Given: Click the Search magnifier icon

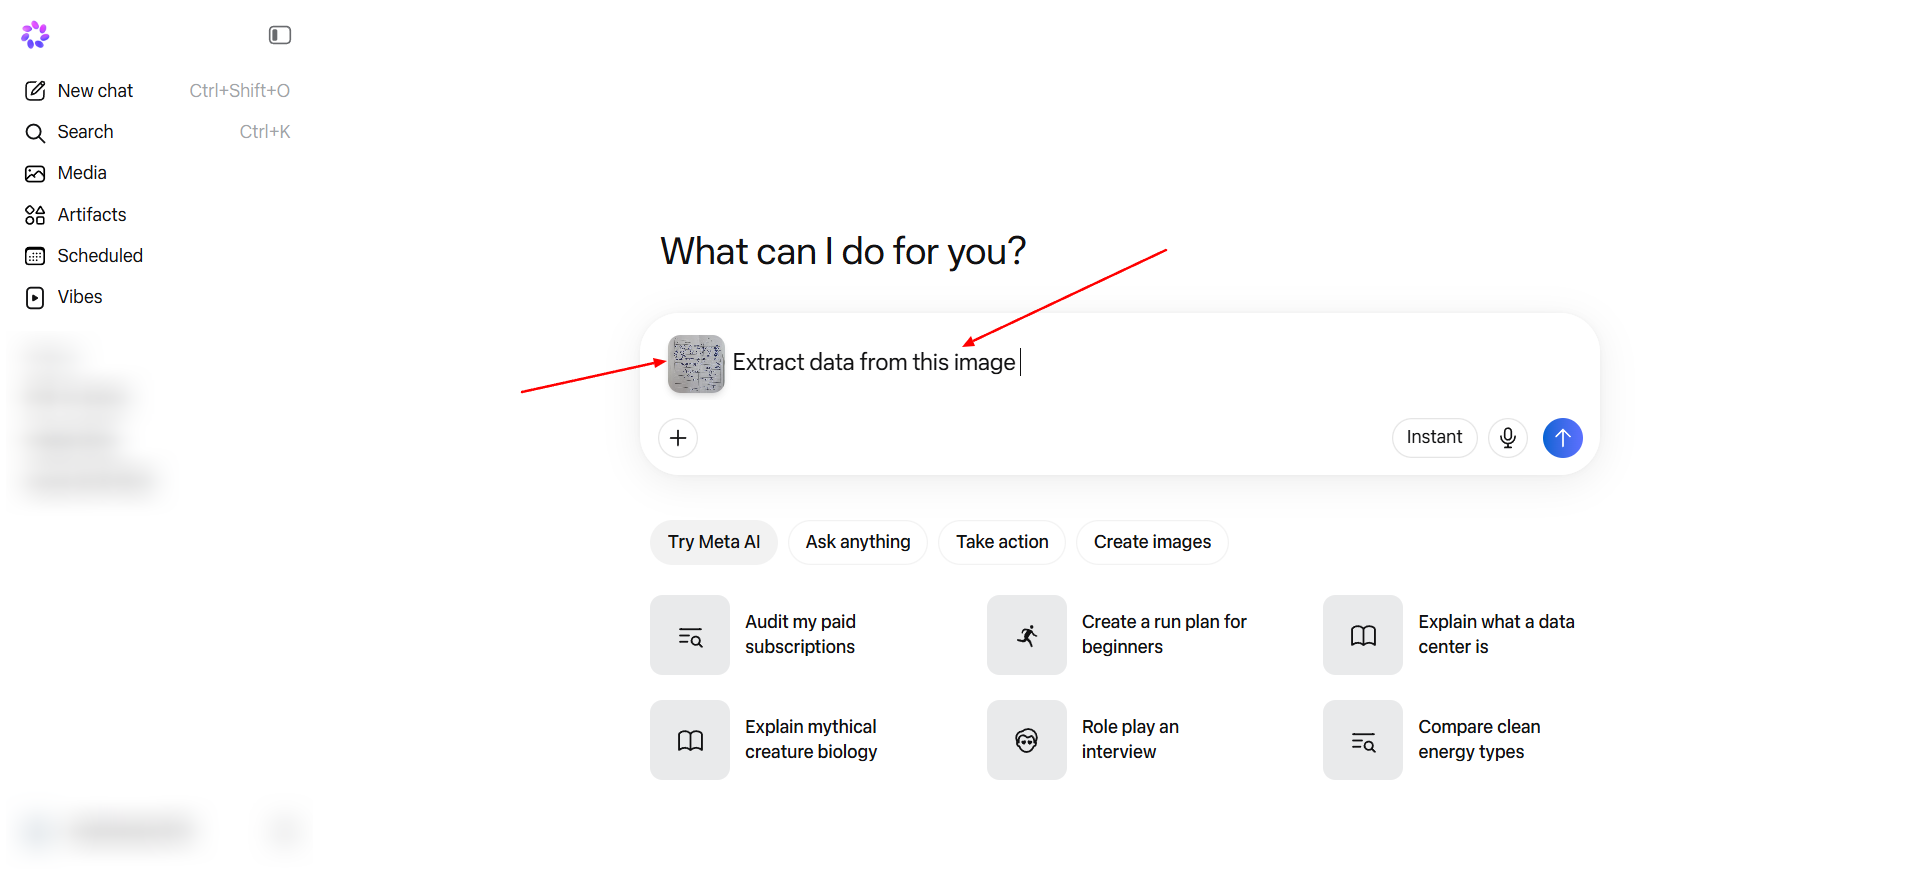Looking at the screenshot, I should [35, 133].
